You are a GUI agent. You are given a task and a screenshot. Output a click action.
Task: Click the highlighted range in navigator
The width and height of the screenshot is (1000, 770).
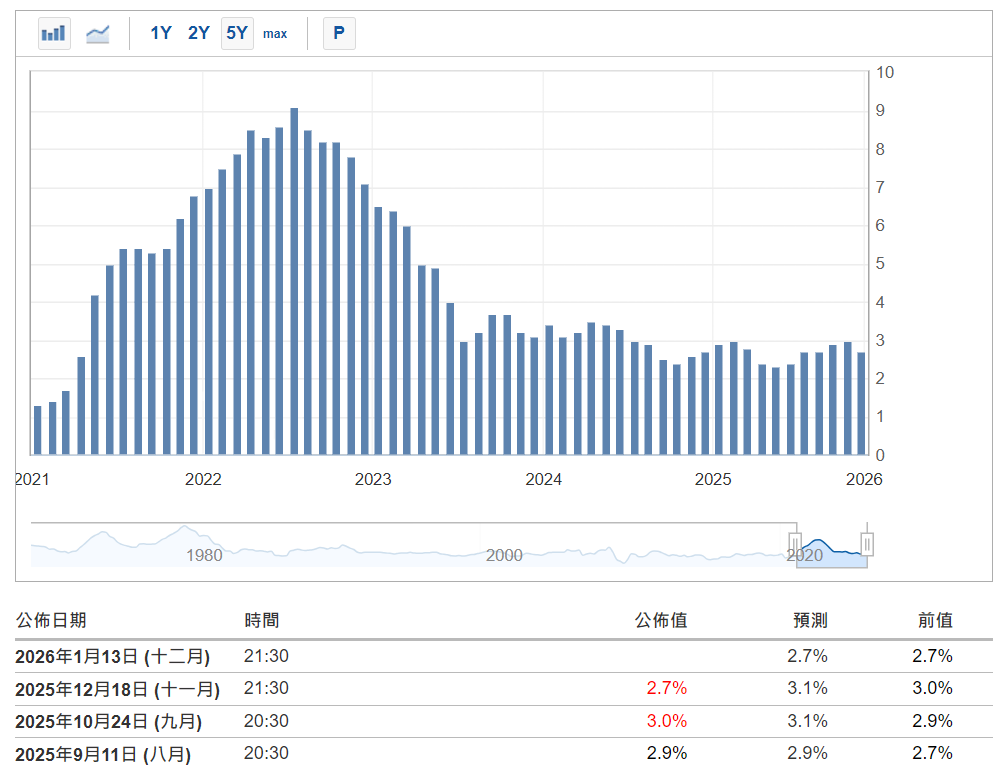click(832, 550)
